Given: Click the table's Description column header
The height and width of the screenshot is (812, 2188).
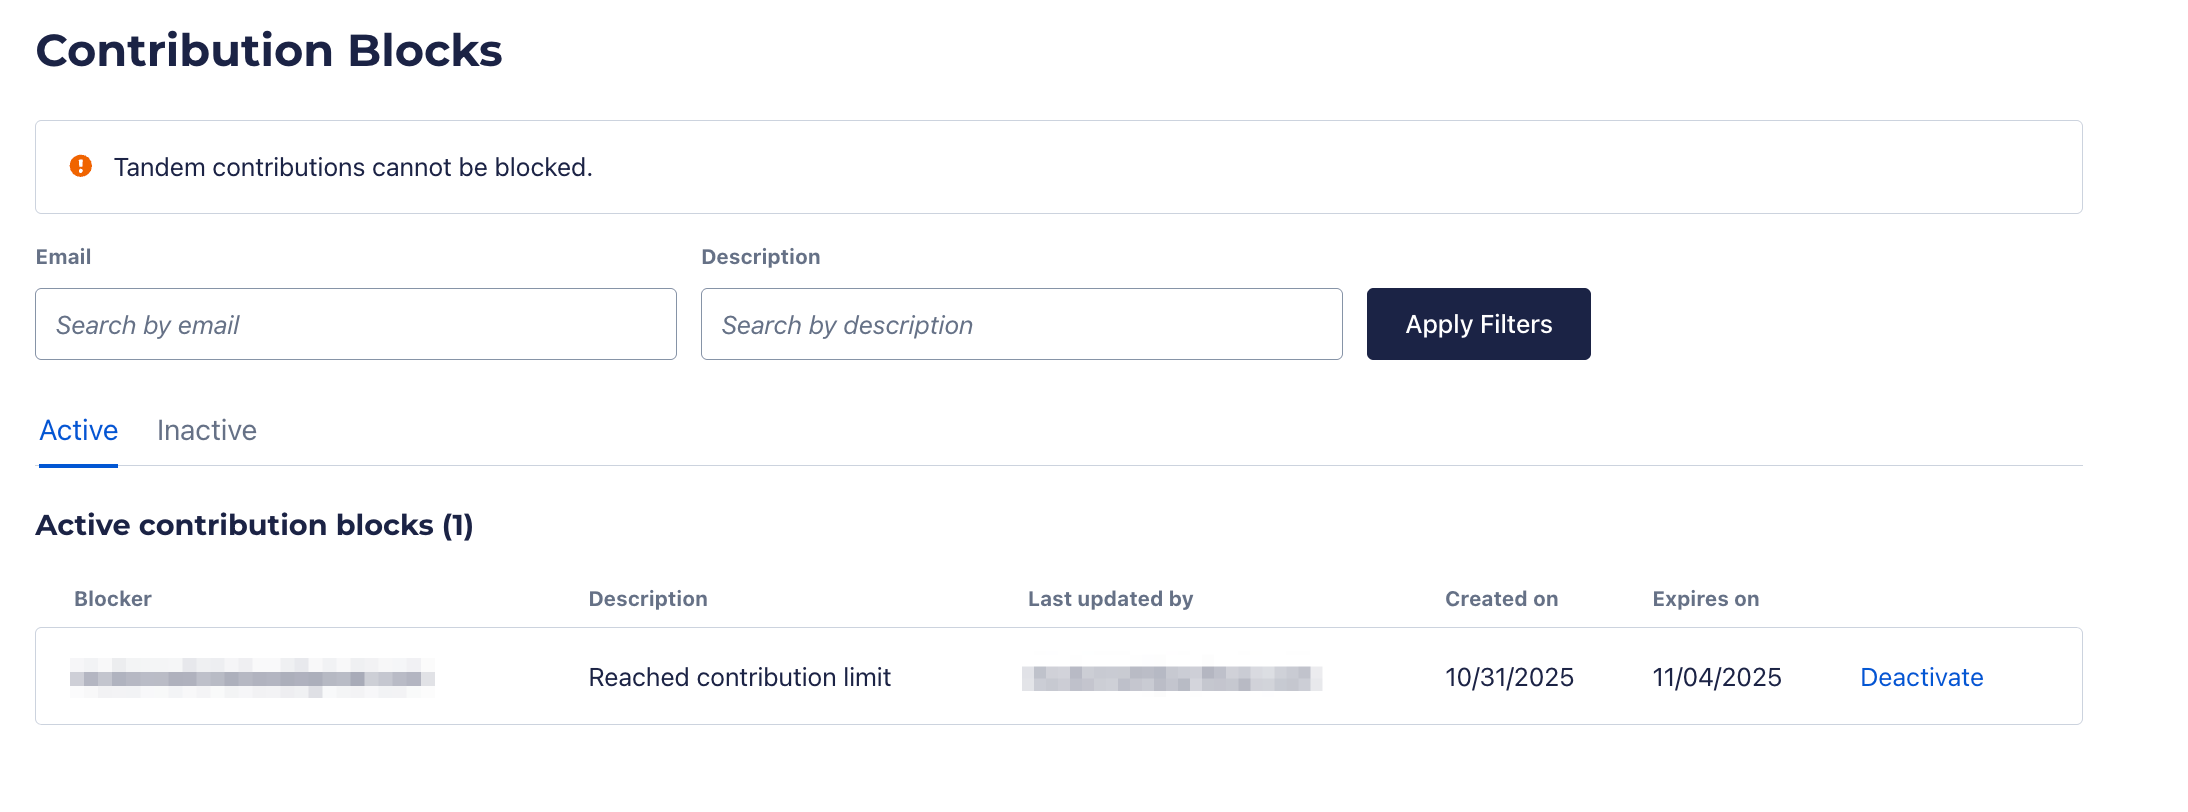Looking at the screenshot, I should click(x=648, y=599).
